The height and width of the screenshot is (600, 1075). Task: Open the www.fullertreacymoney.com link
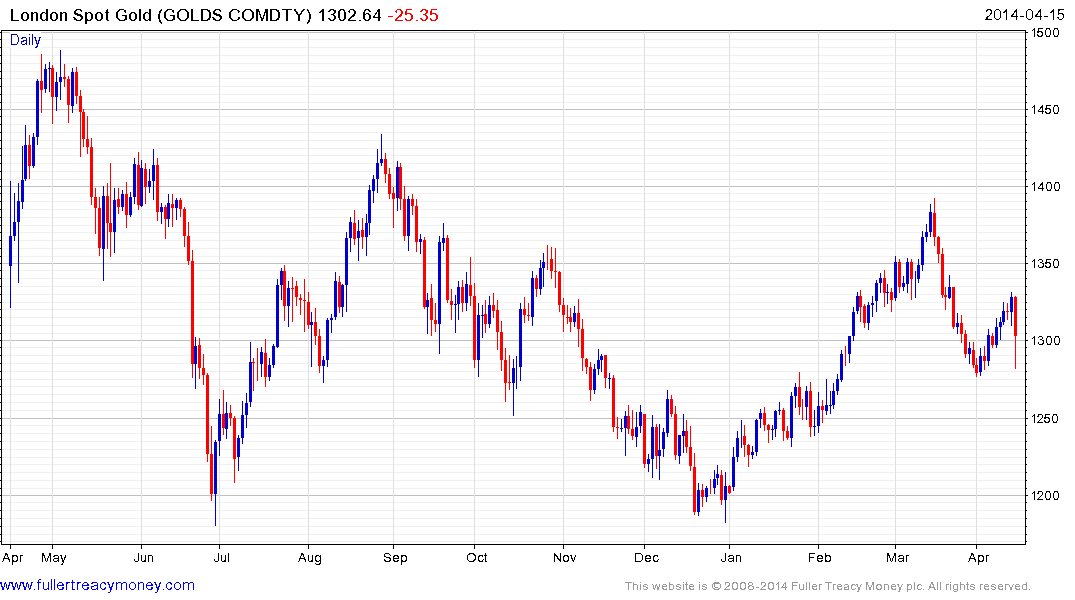pyautogui.click(x=97, y=585)
